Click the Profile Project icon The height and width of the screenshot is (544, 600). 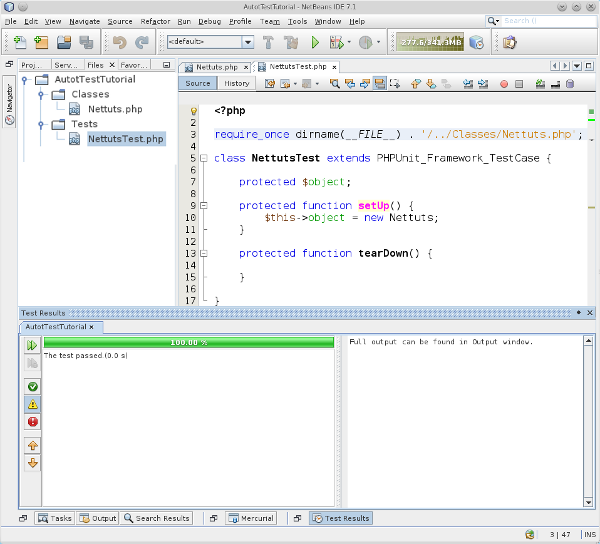coord(365,42)
